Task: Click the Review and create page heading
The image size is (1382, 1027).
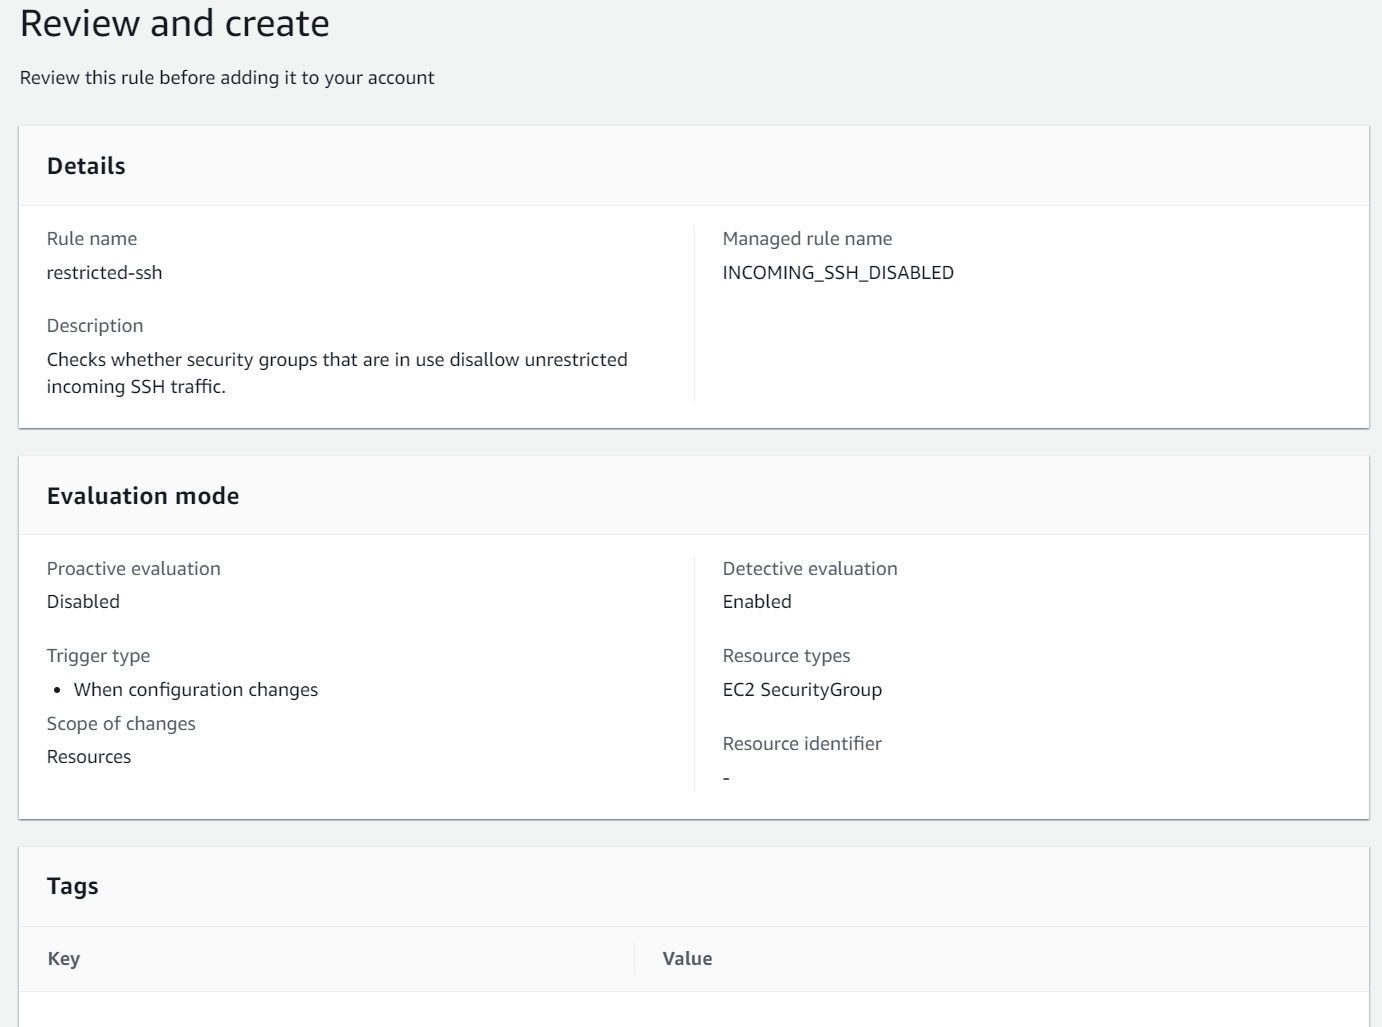Action: tap(174, 23)
